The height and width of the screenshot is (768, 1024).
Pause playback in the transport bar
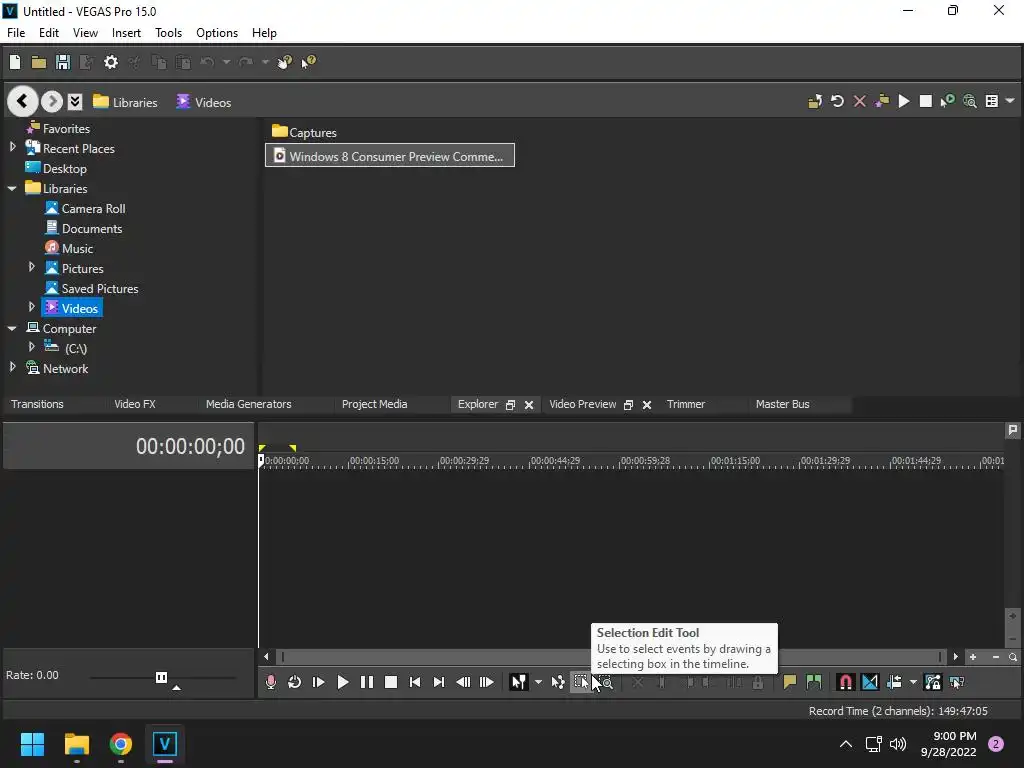(367, 682)
